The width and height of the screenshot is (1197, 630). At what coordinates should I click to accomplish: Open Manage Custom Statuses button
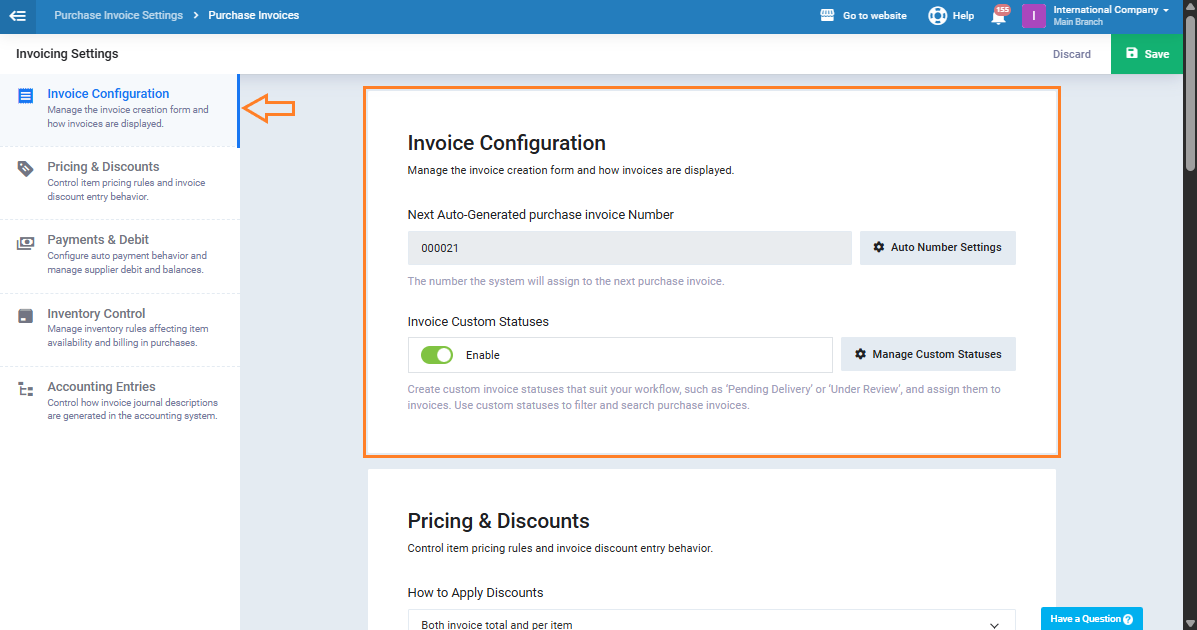(927, 355)
